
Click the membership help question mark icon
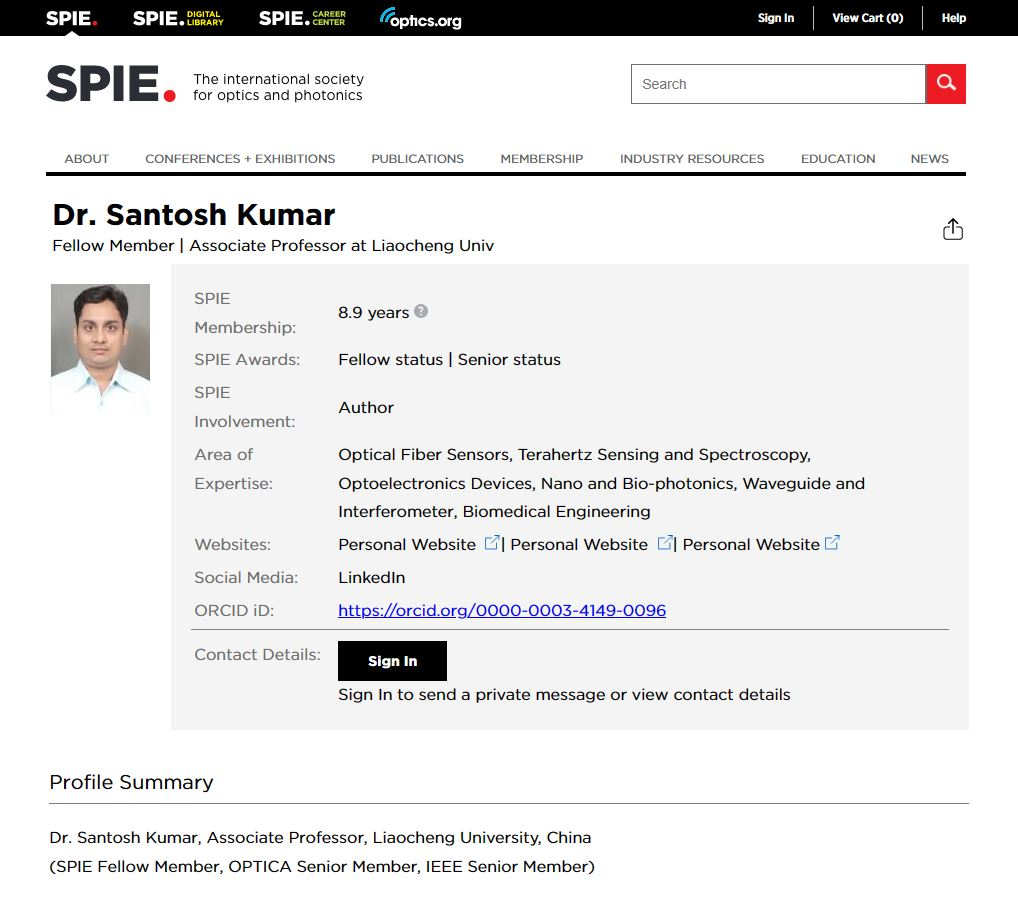tap(421, 311)
